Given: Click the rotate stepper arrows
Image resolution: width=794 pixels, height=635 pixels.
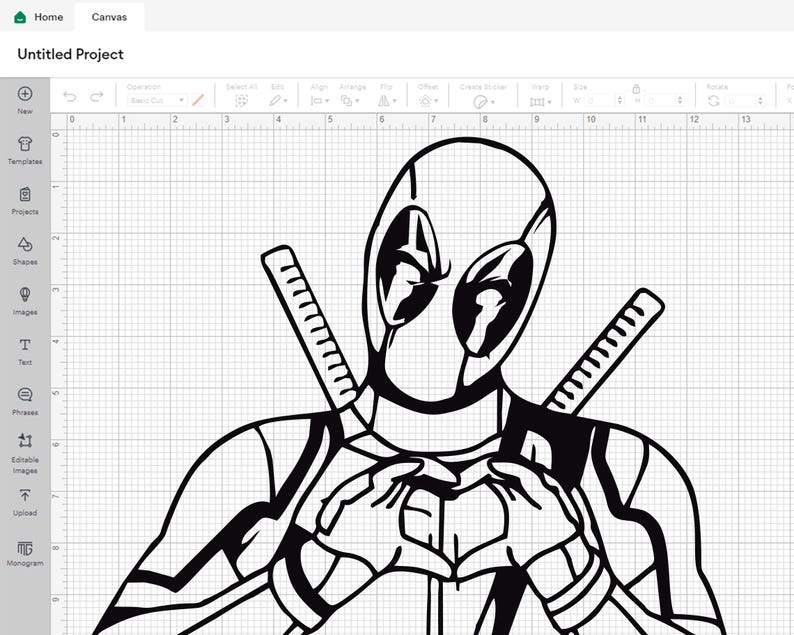Looking at the screenshot, I should (x=760, y=101).
